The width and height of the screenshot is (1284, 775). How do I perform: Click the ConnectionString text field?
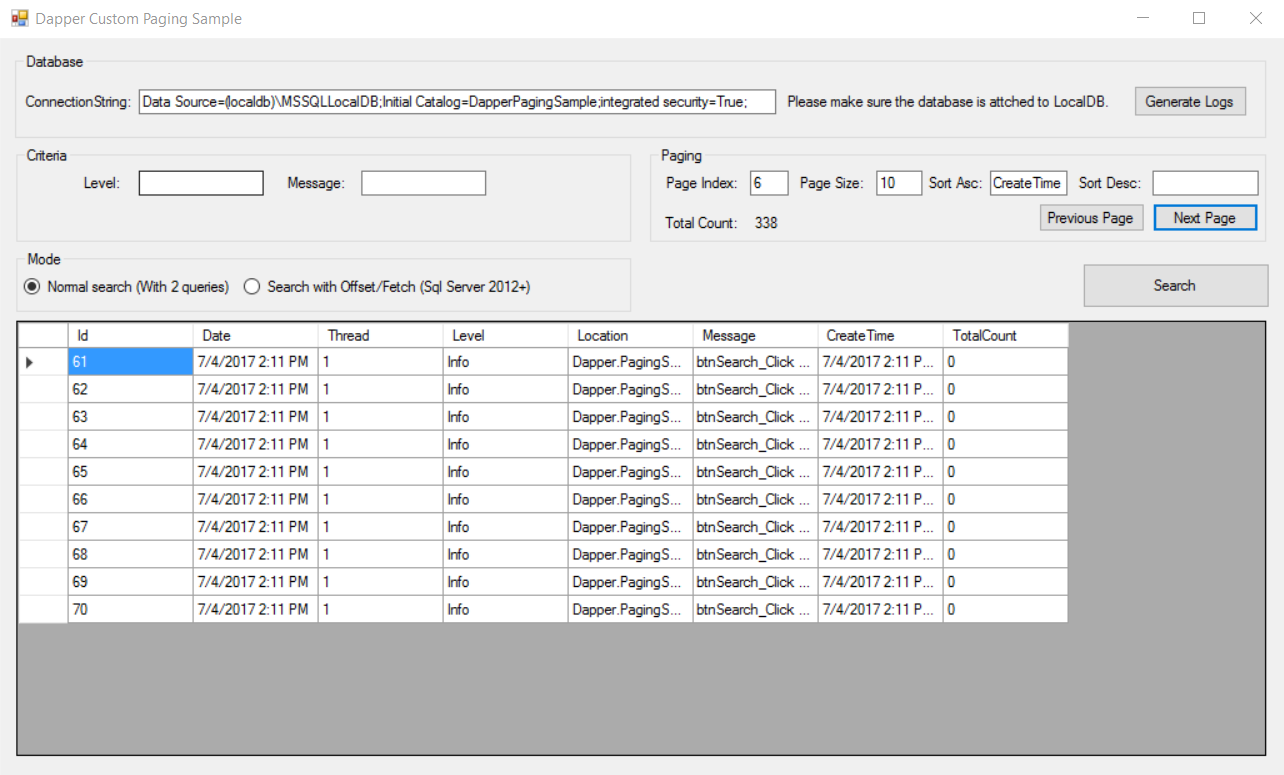(x=457, y=101)
